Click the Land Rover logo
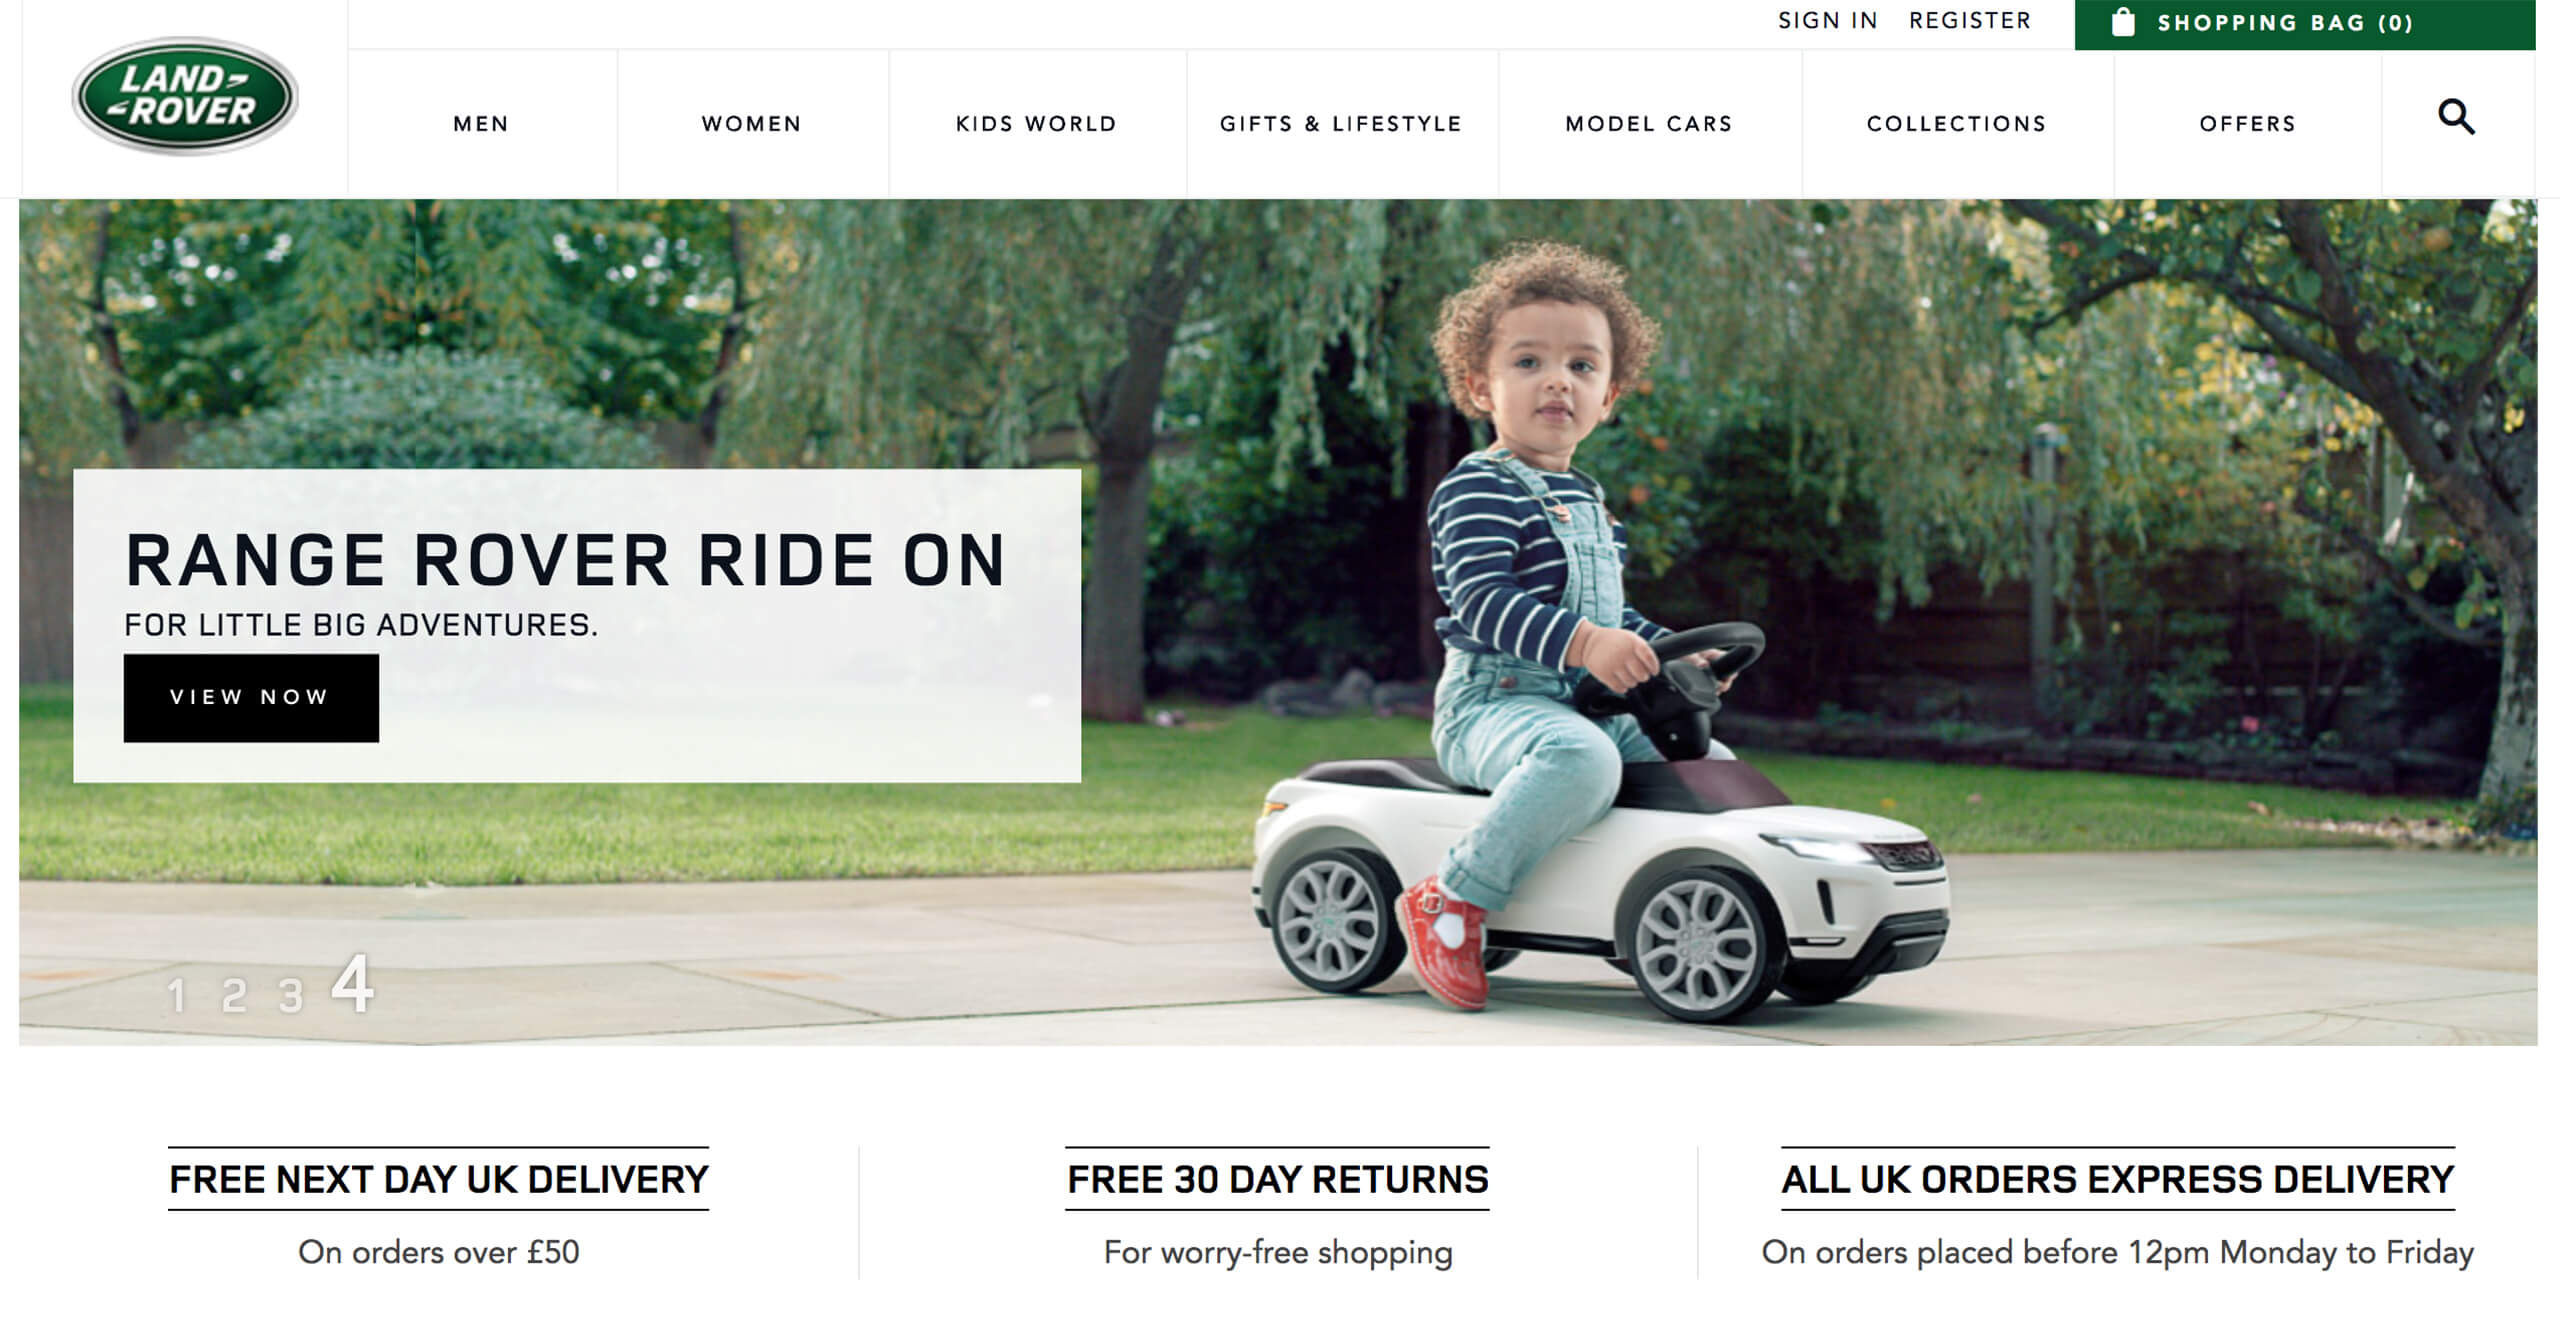This screenshot has width=2560, height=1325. coord(185,96)
